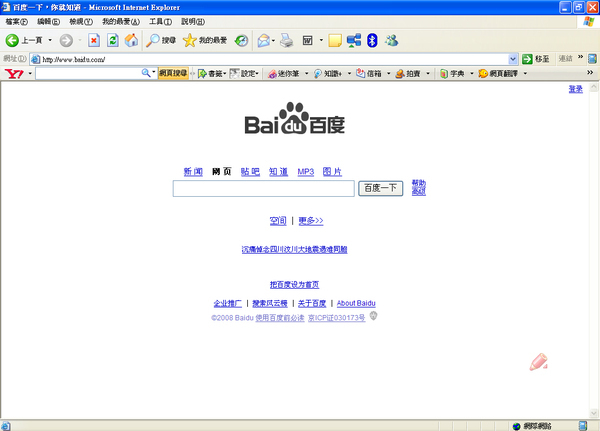Click the page icon in address bar
600x431 pixels.
pyautogui.click(x=36, y=59)
